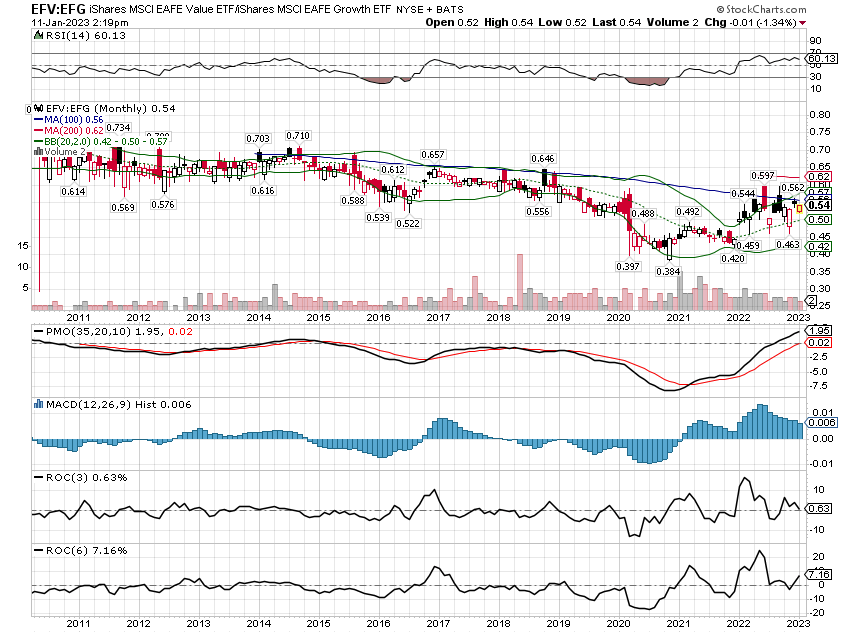Click the green 0.50 Bollinger middle axis tag
The width and height of the screenshot is (850, 633).
tap(819, 219)
